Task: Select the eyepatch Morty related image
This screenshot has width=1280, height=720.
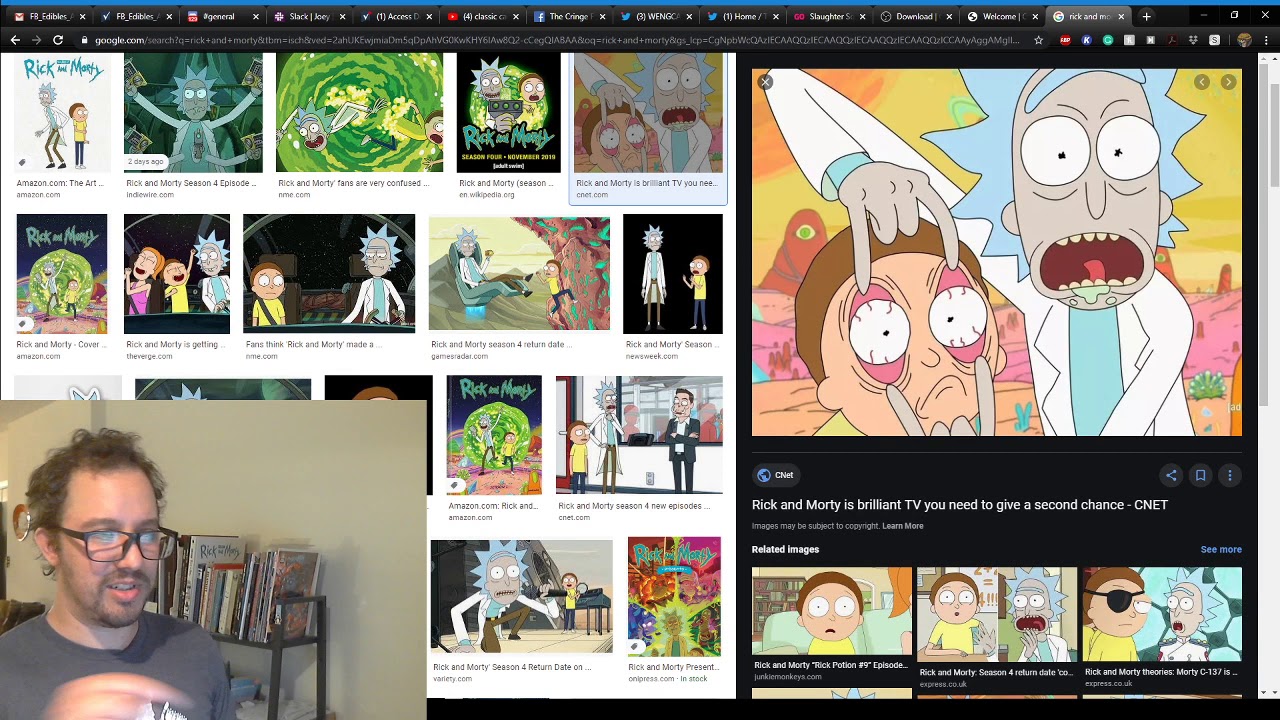Action: coord(1161,614)
